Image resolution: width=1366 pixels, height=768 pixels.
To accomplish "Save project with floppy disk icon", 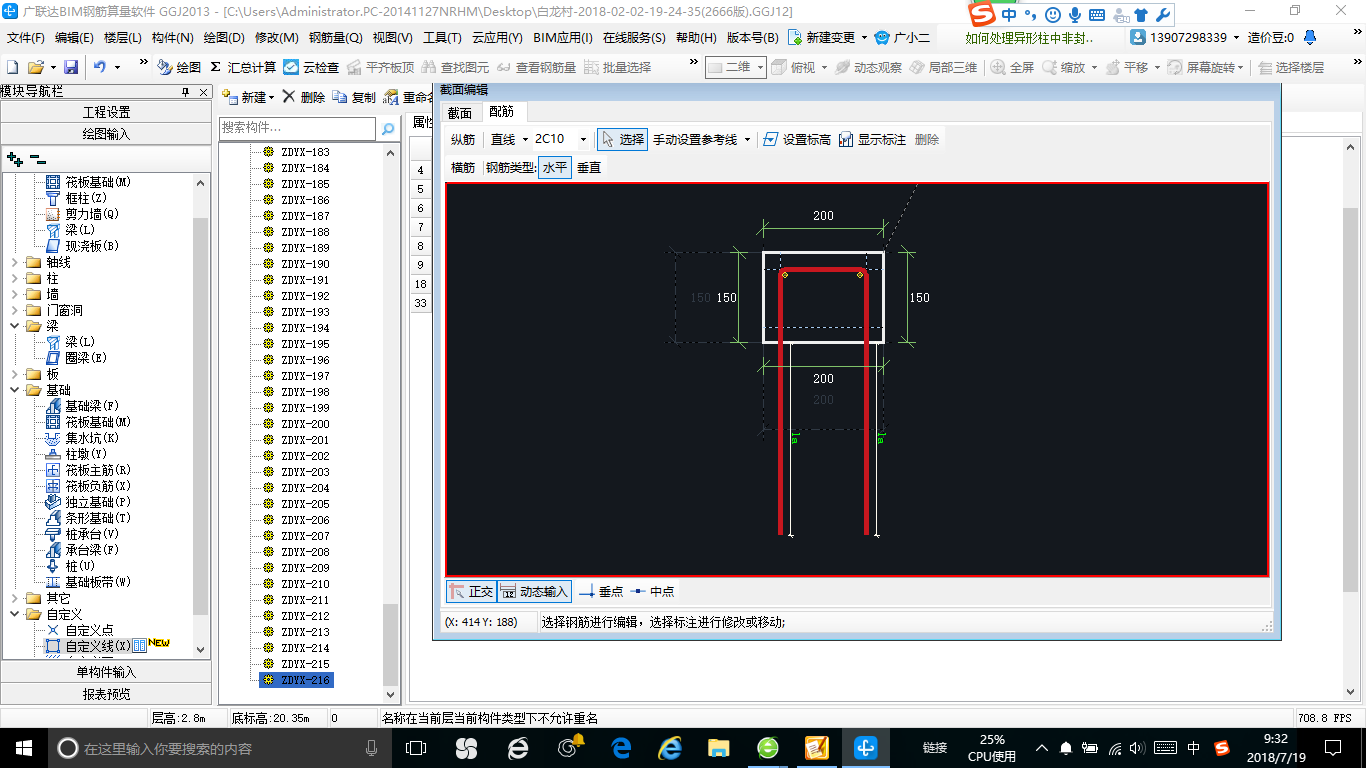I will tap(70, 67).
